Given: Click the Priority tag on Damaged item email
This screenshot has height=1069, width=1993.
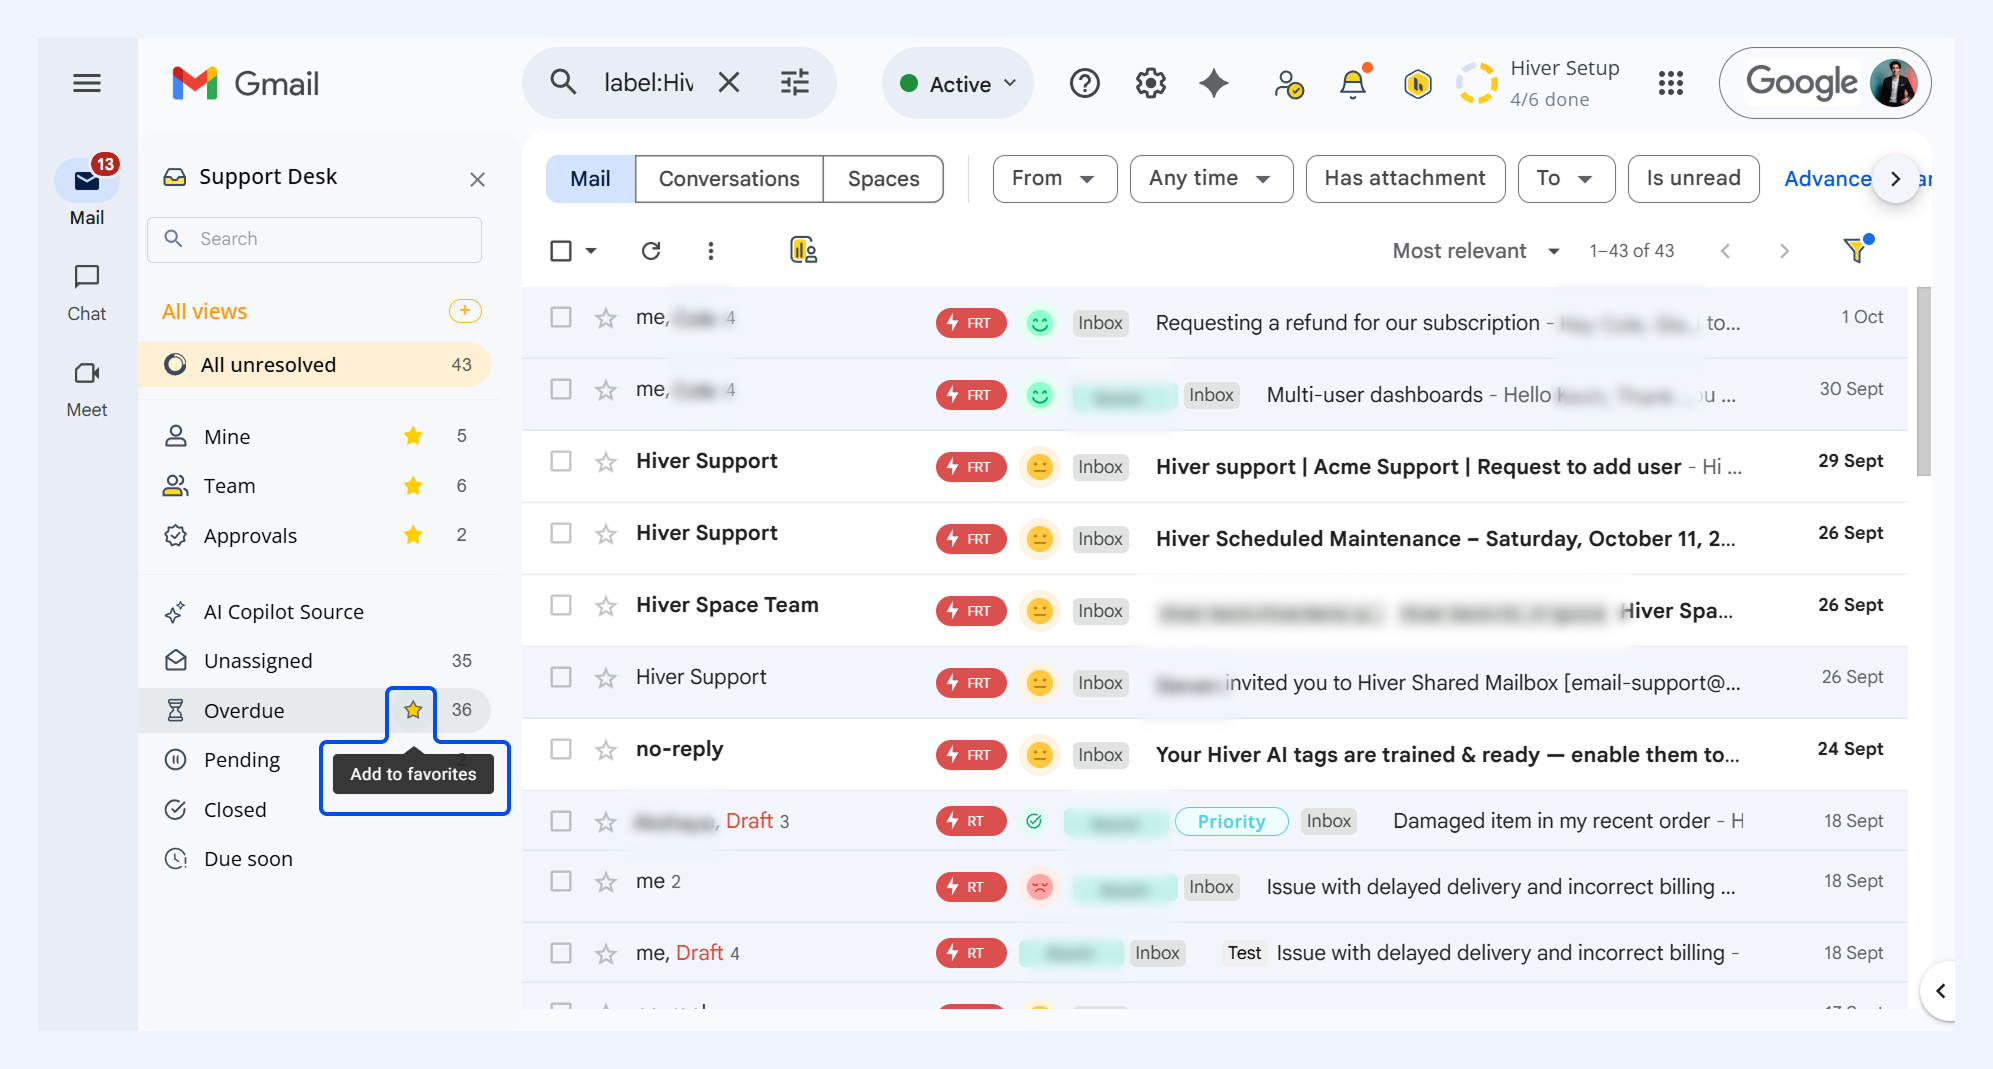Looking at the screenshot, I should coord(1231,821).
